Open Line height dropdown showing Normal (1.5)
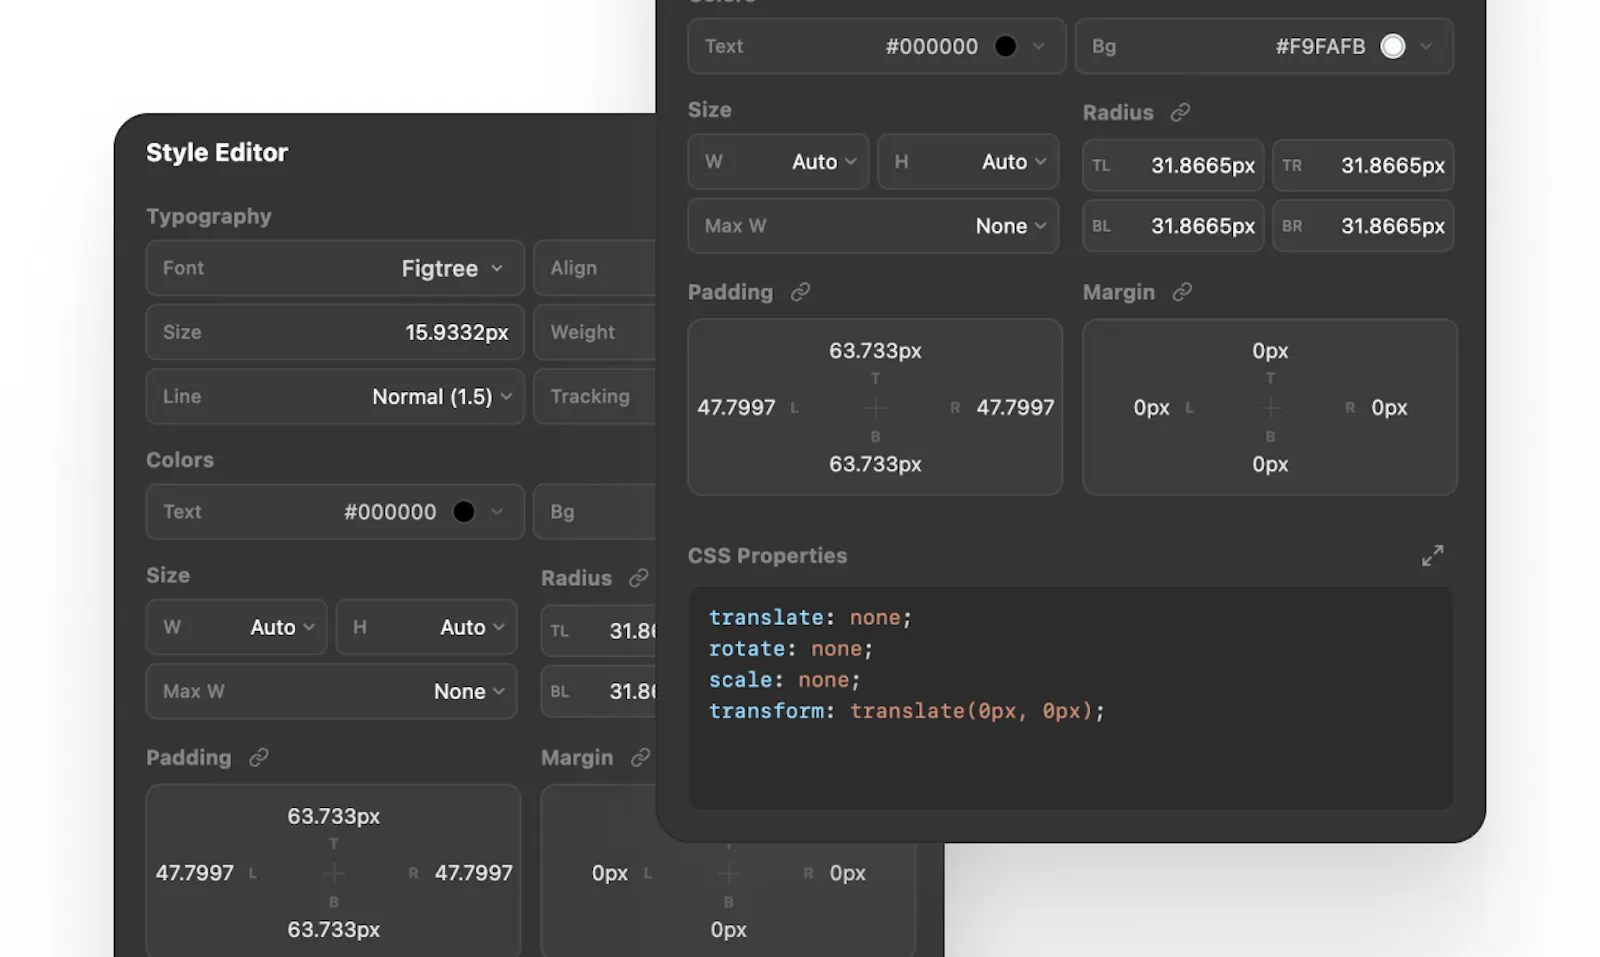This screenshot has width=1600, height=957. point(335,396)
